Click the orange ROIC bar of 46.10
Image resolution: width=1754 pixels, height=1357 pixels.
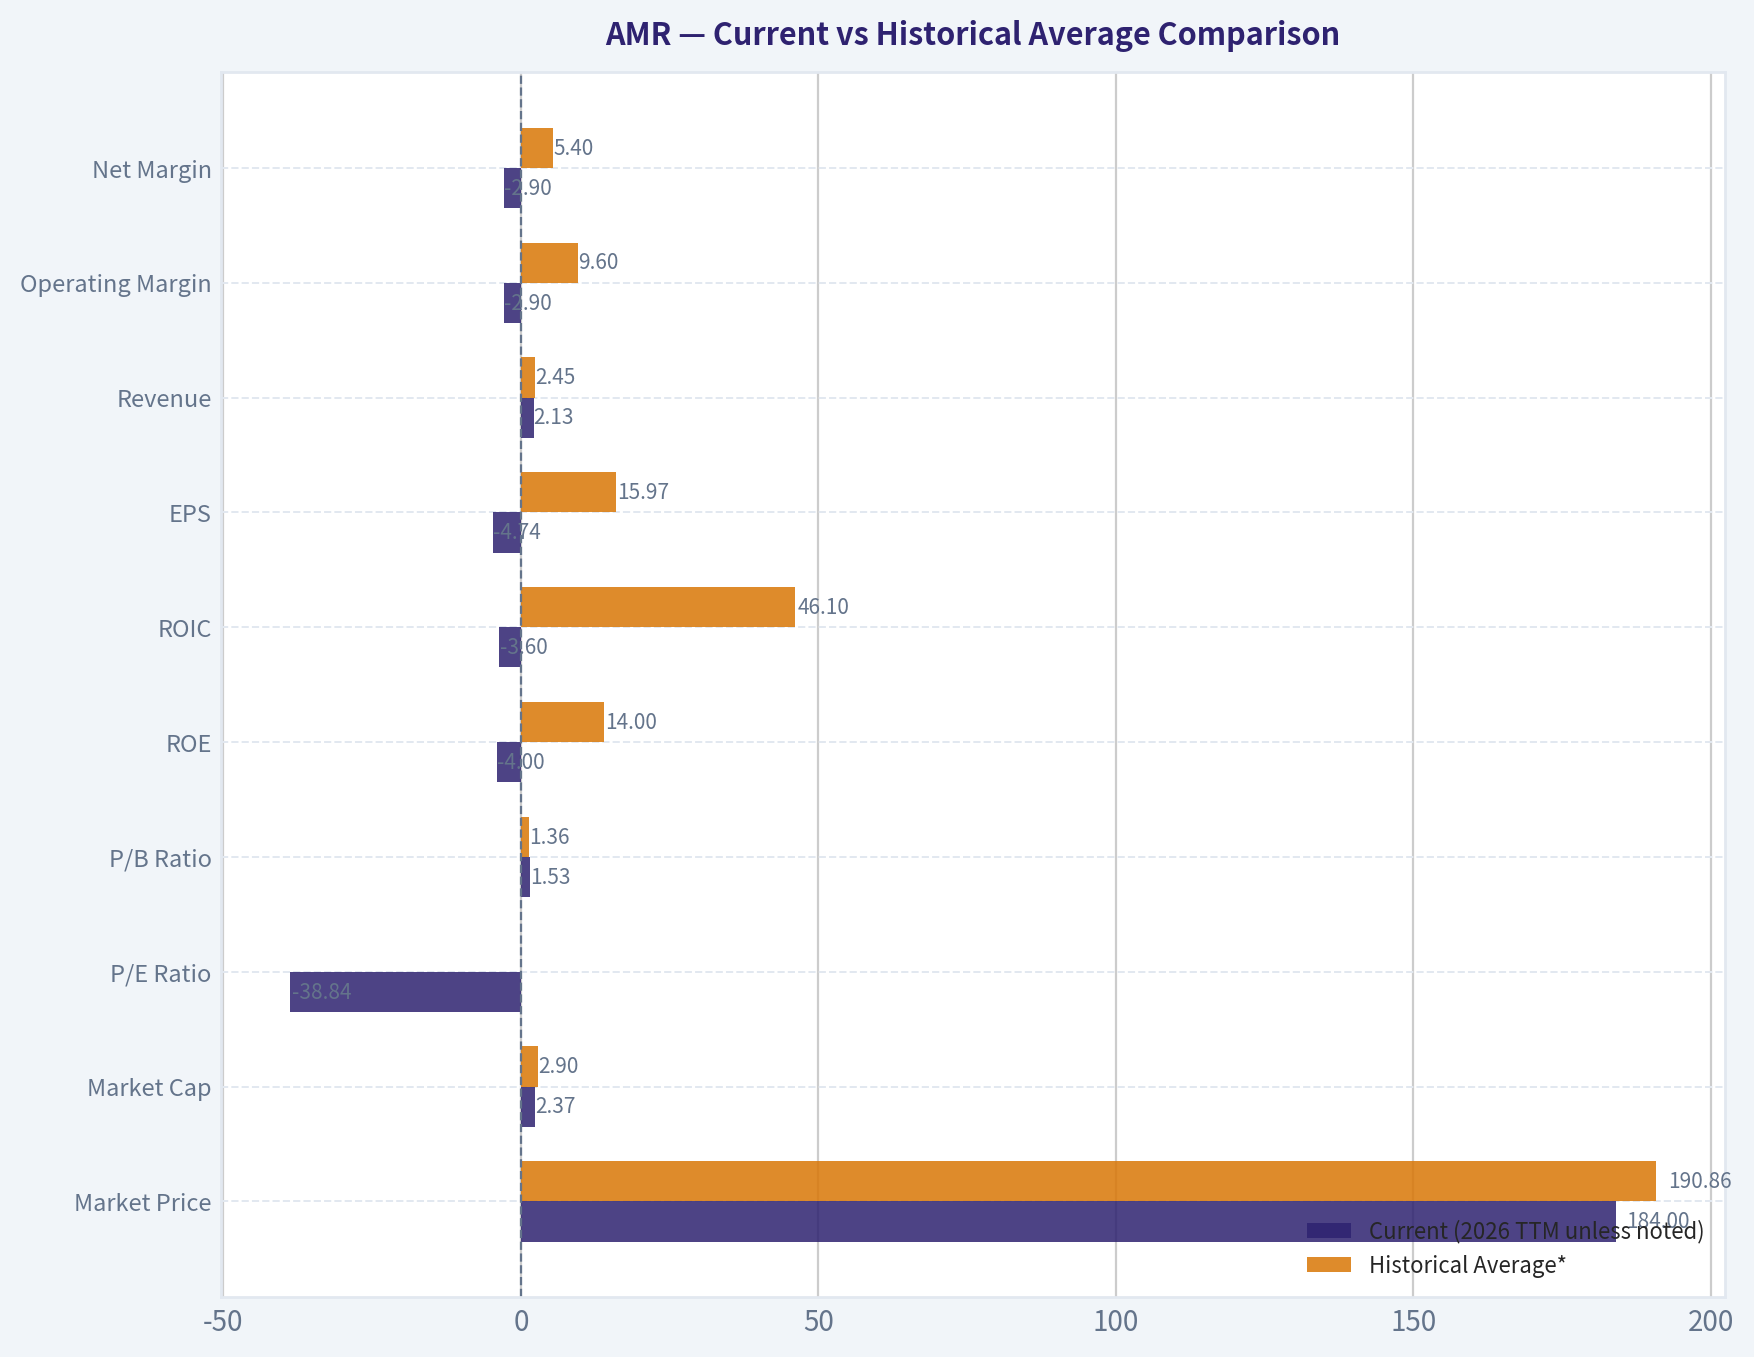(x=658, y=607)
